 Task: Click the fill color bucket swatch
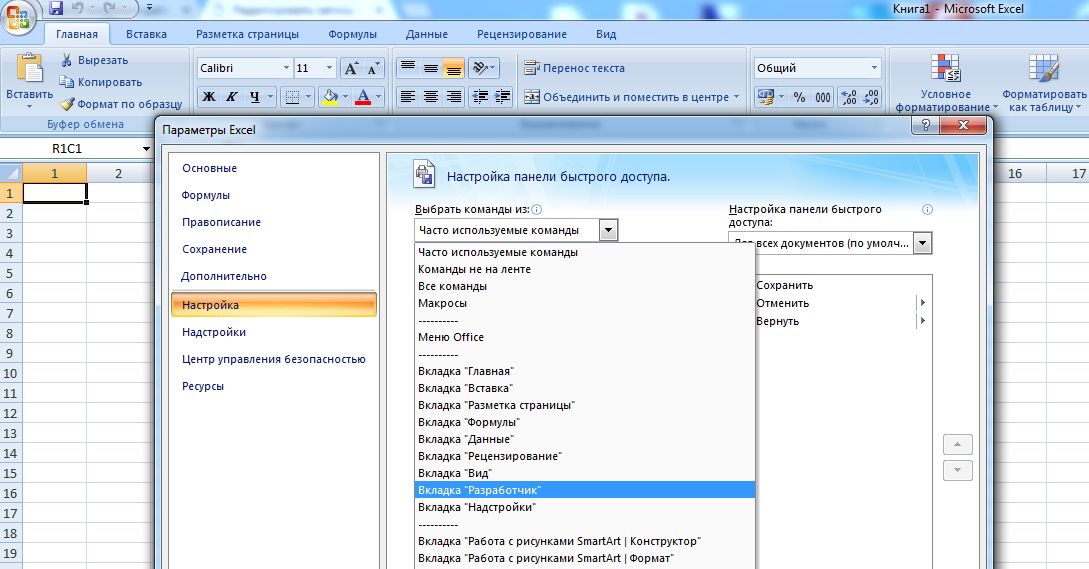coord(329,97)
